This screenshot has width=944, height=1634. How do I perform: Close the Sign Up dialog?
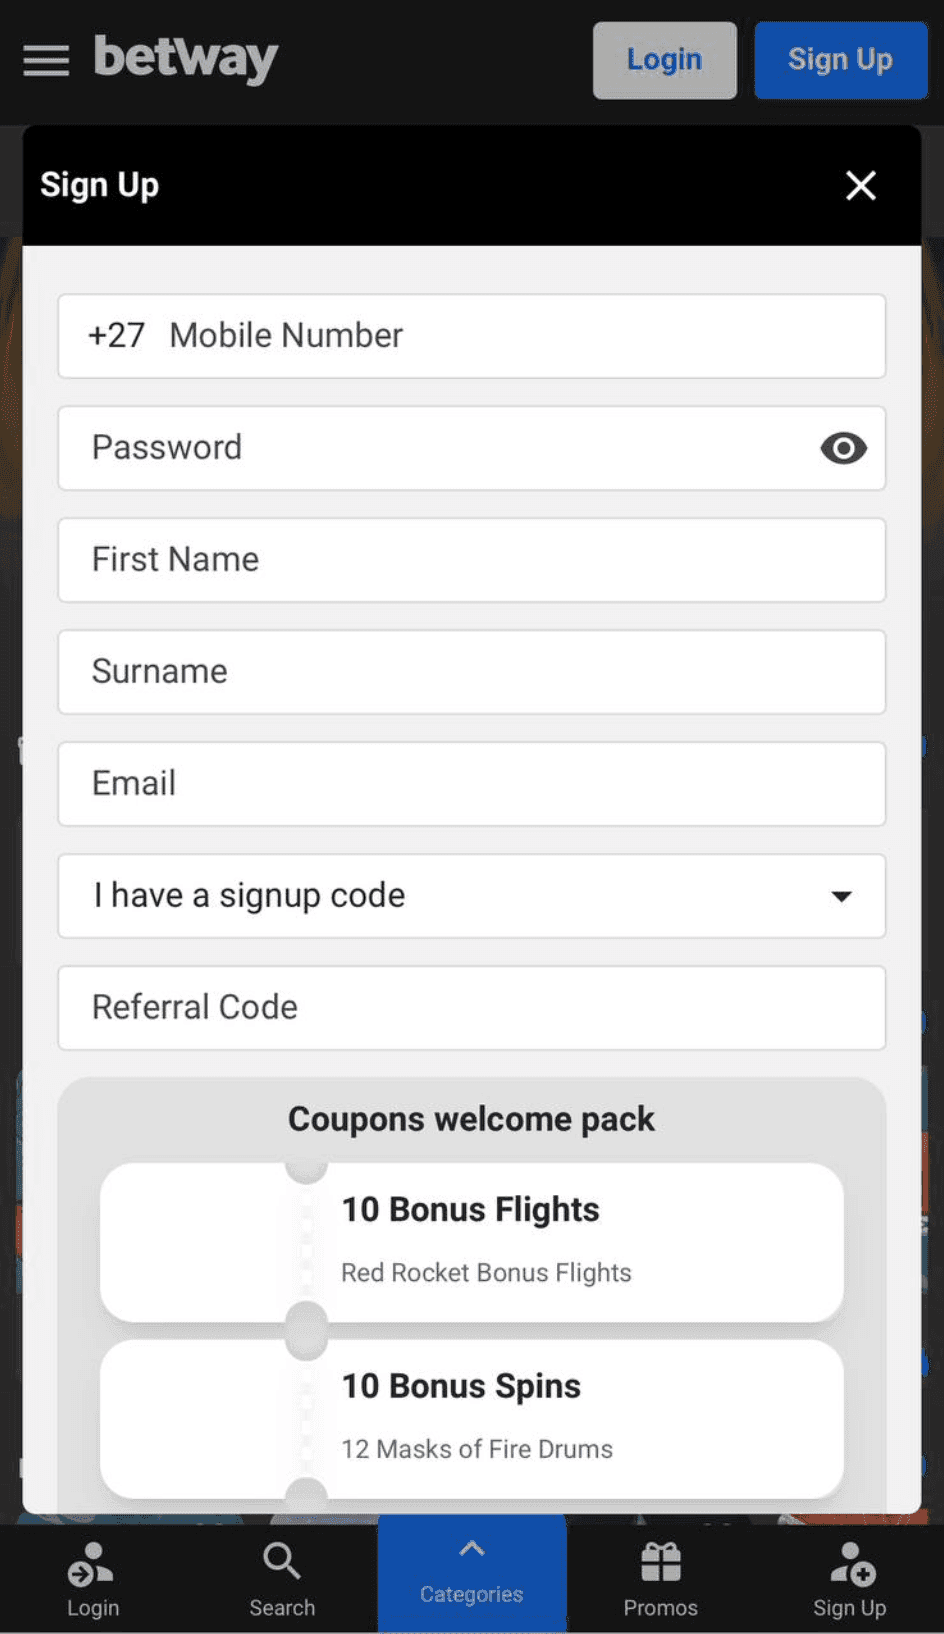point(860,185)
